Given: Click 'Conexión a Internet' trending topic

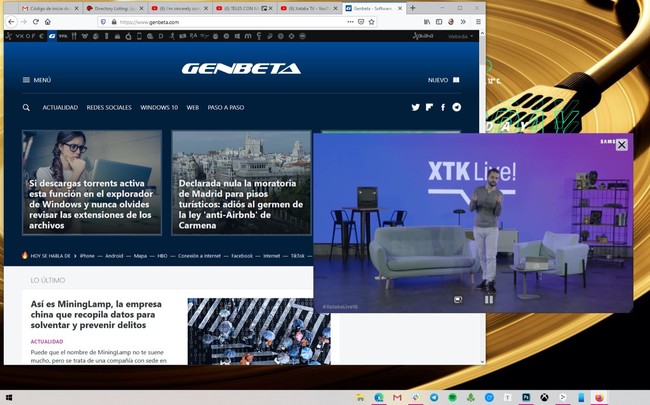Looking at the screenshot, I should pyautogui.click(x=199, y=256).
